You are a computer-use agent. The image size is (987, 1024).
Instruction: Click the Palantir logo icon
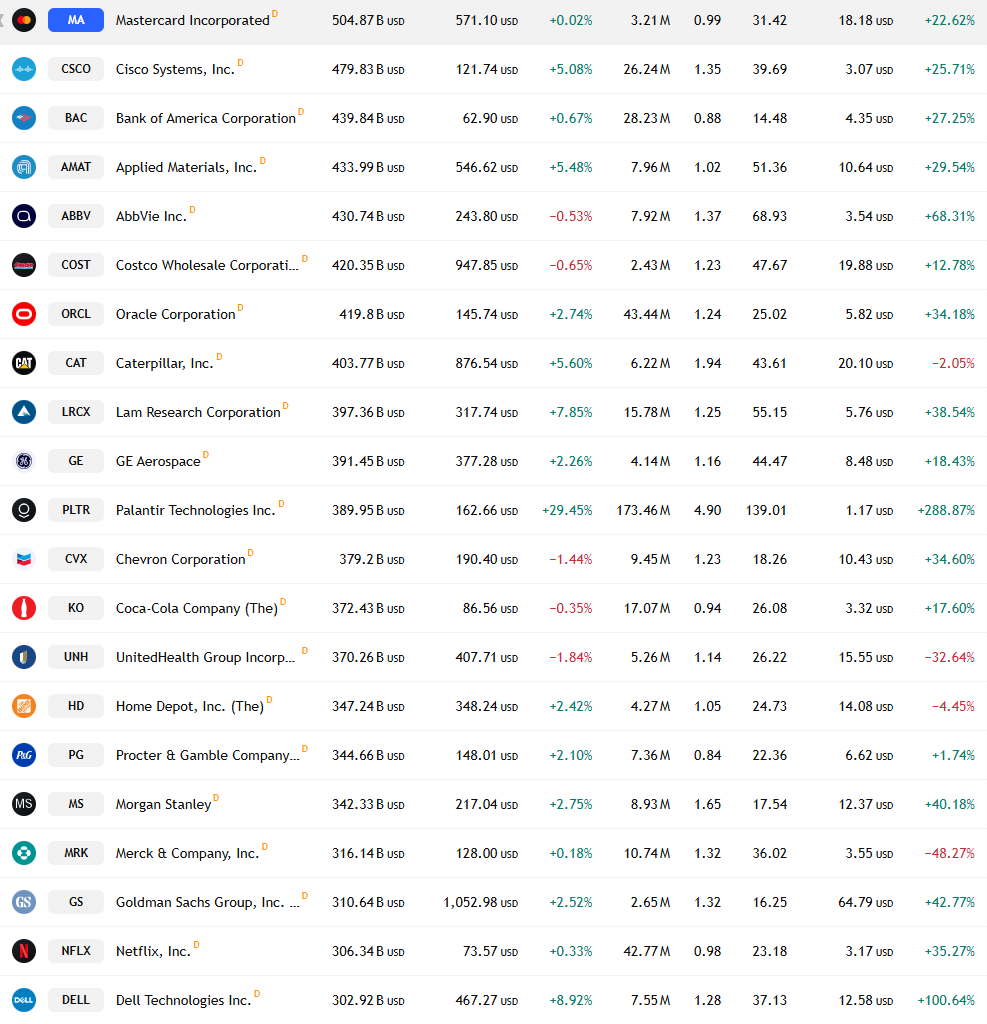[x=24, y=510]
